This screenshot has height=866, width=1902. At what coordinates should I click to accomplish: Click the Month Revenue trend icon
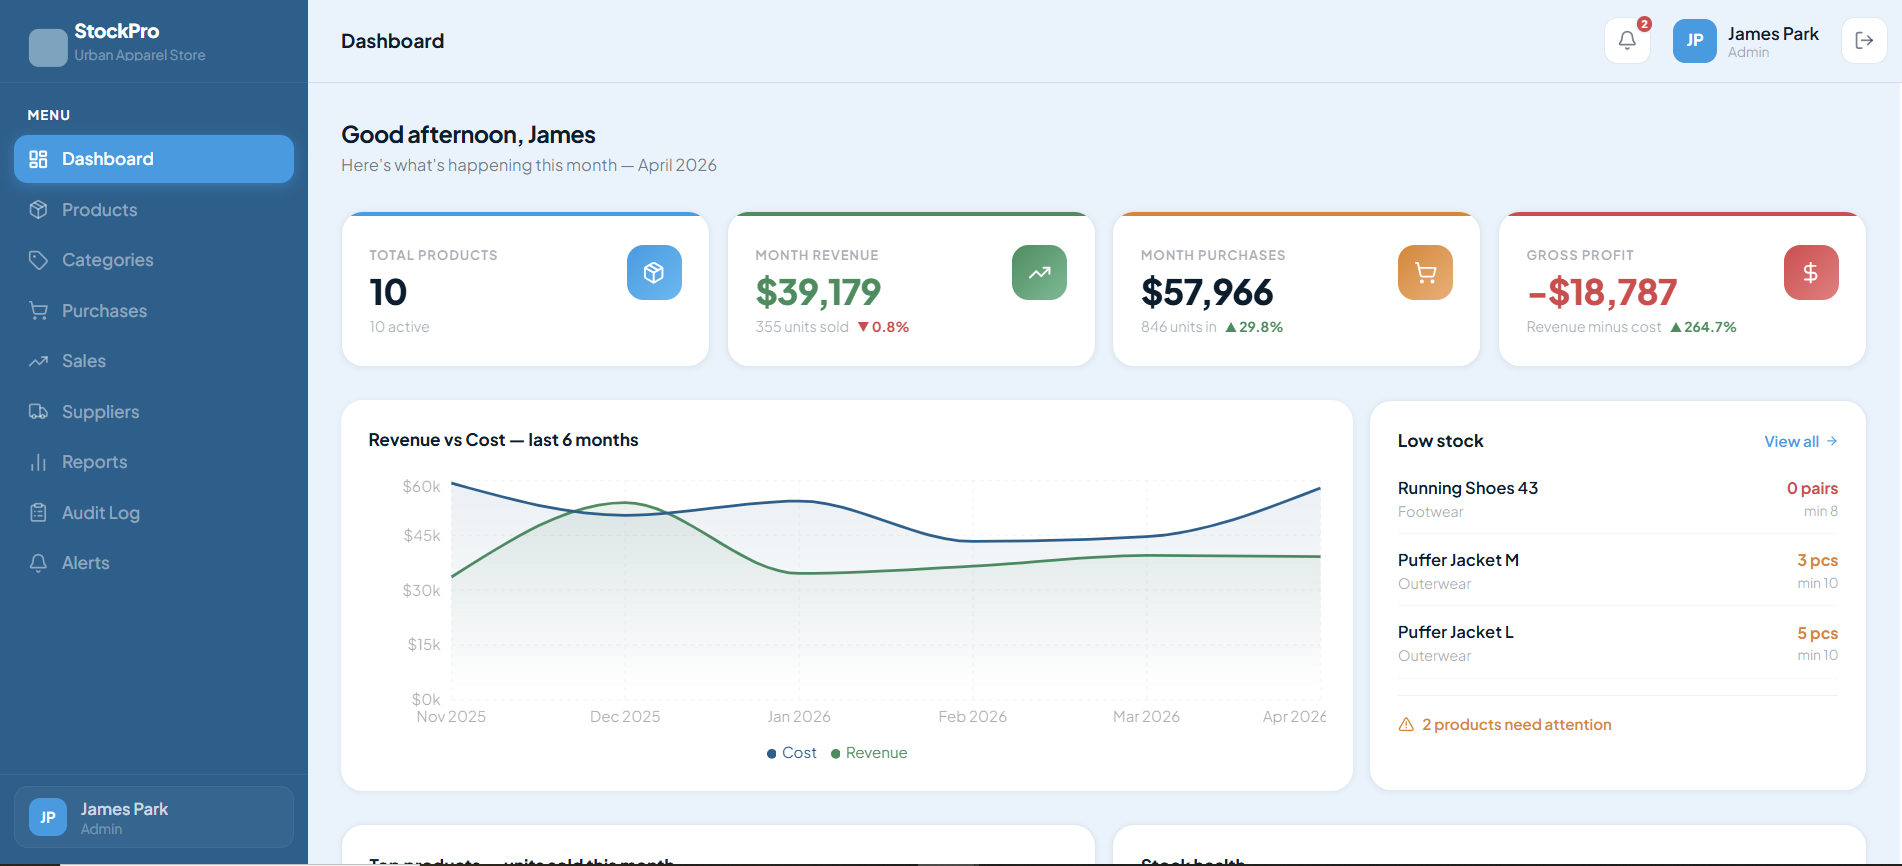point(1039,273)
